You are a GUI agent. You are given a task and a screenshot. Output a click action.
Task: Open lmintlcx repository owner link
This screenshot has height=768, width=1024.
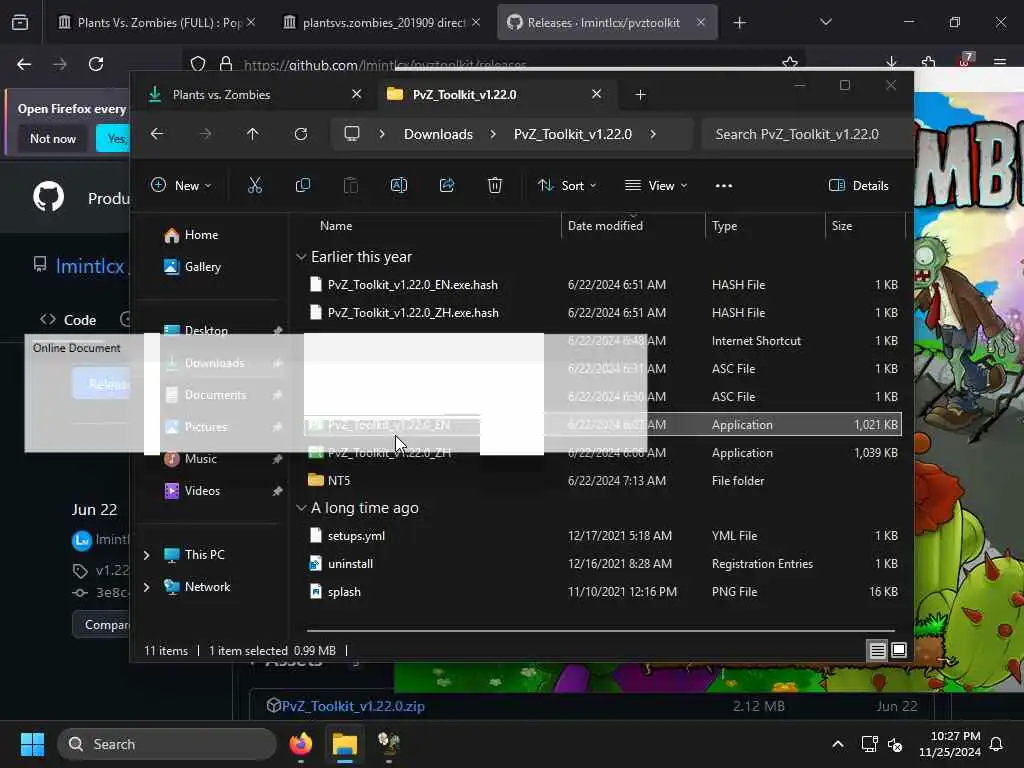point(89,266)
